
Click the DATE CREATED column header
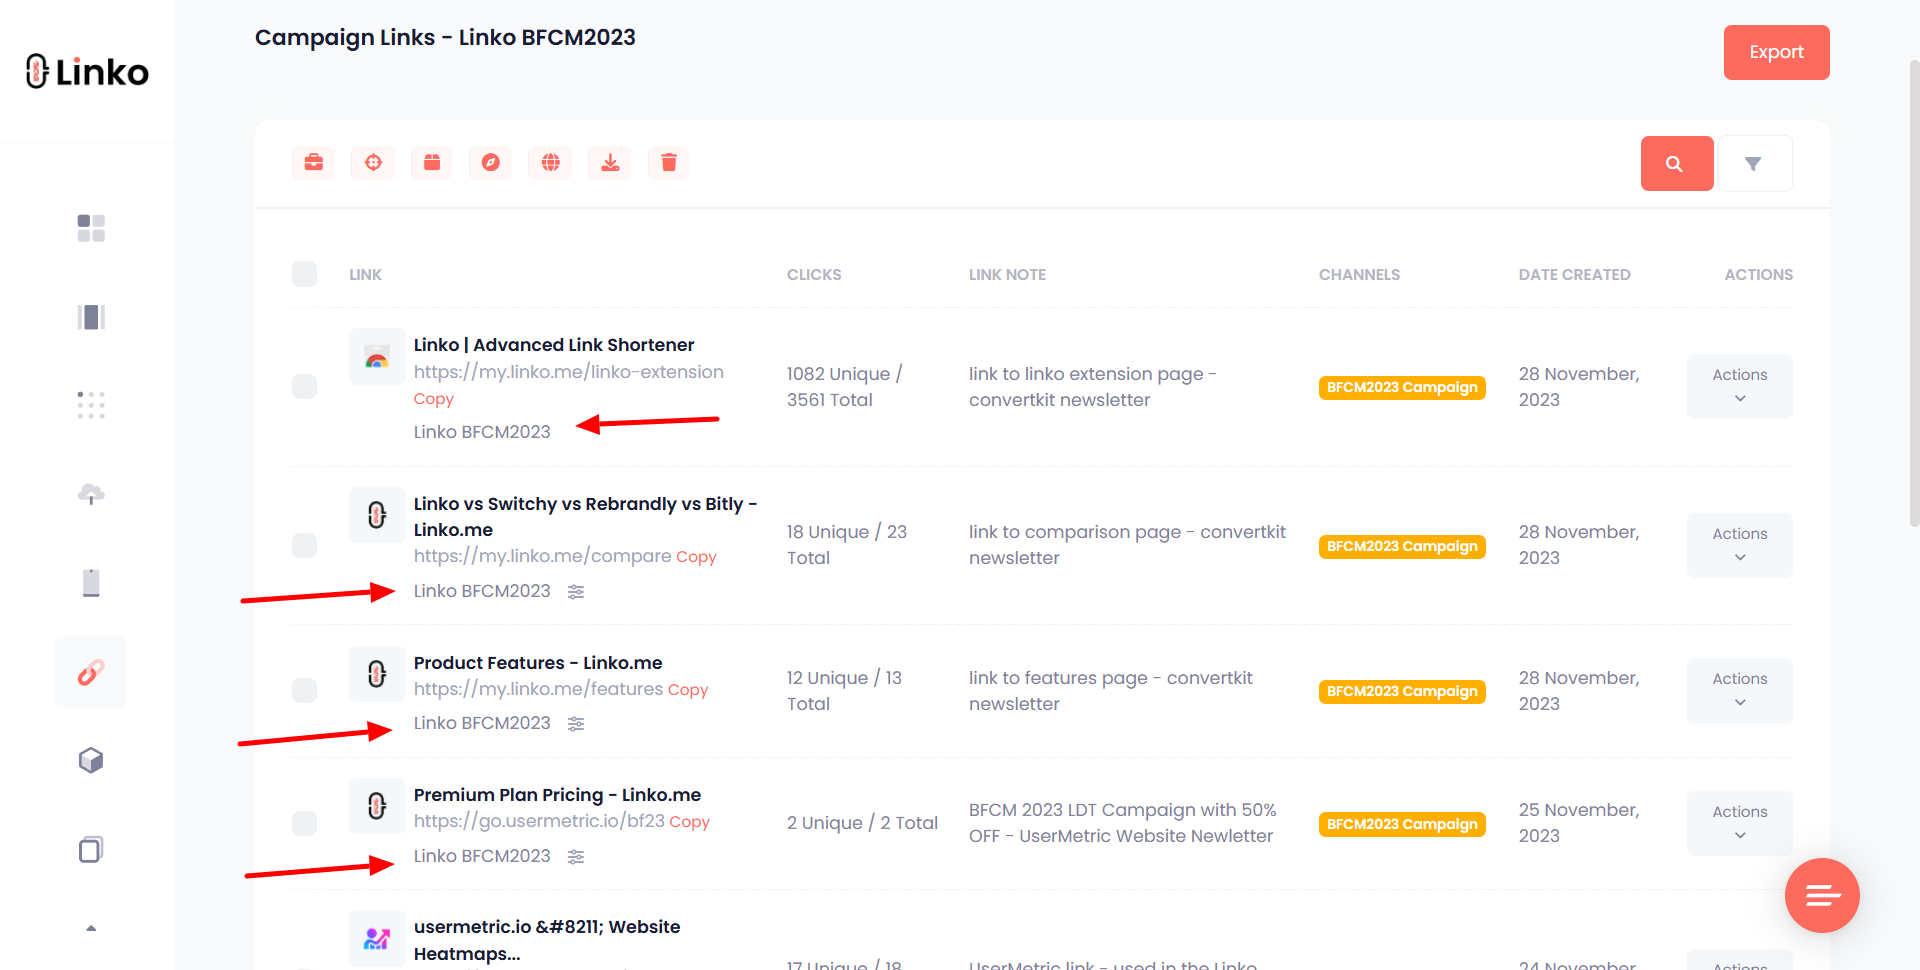pyautogui.click(x=1574, y=274)
